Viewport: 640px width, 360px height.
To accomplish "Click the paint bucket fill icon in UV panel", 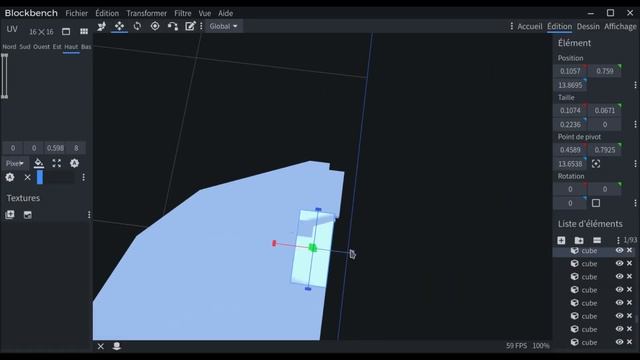I will click(x=39, y=163).
